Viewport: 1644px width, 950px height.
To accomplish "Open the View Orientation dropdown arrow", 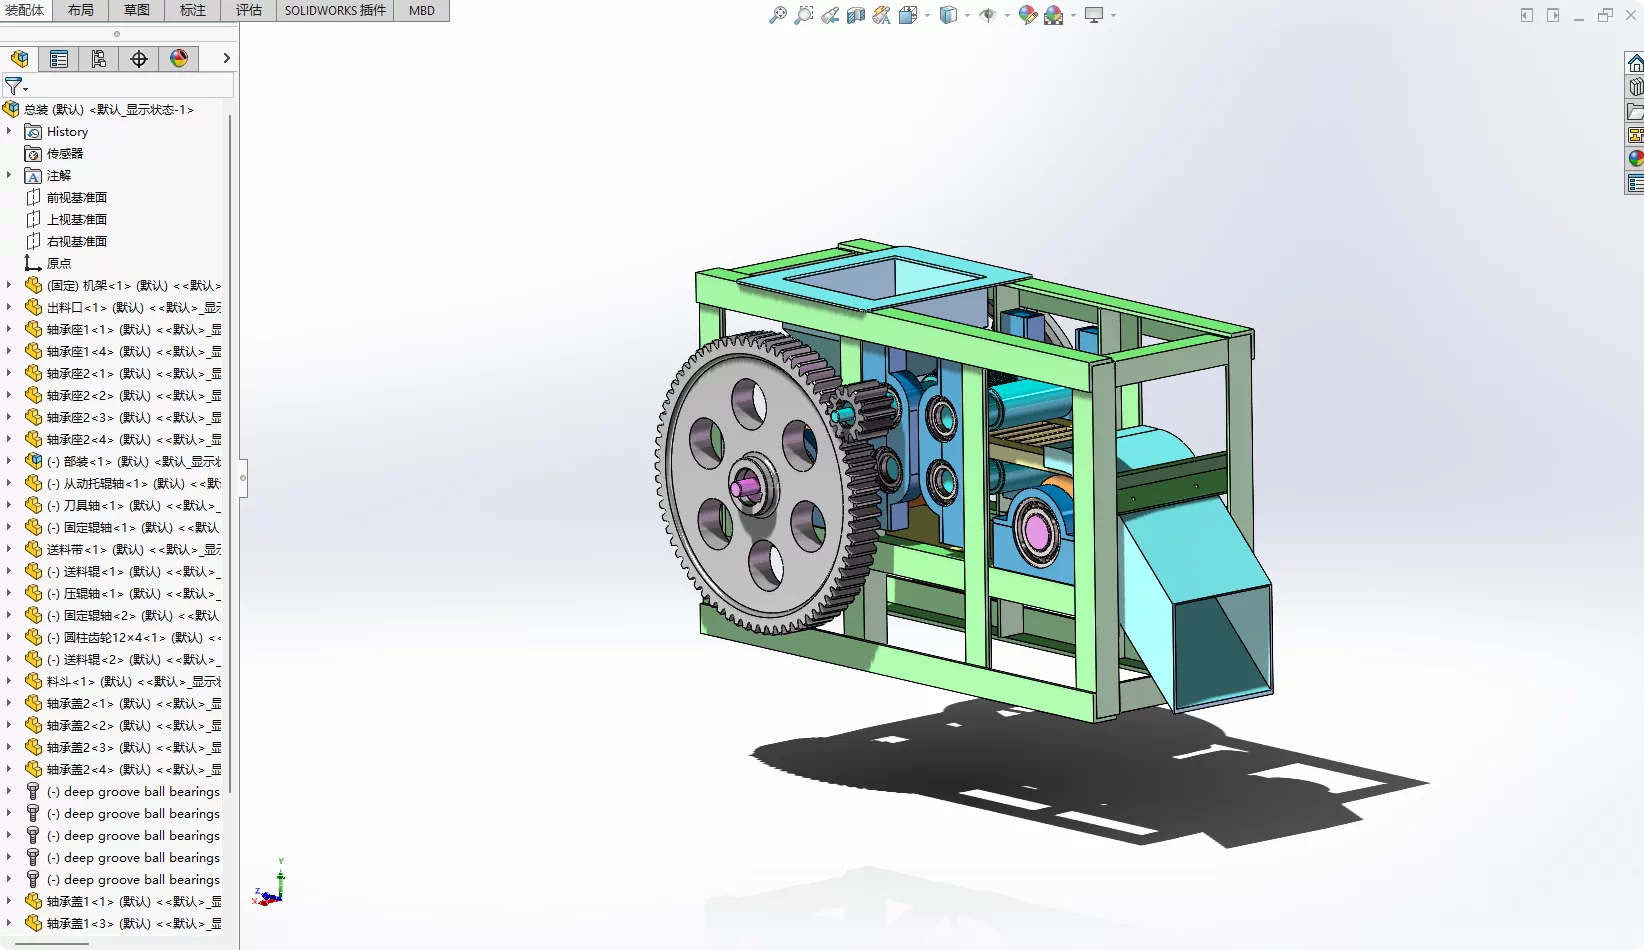I will click(x=927, y=15).
